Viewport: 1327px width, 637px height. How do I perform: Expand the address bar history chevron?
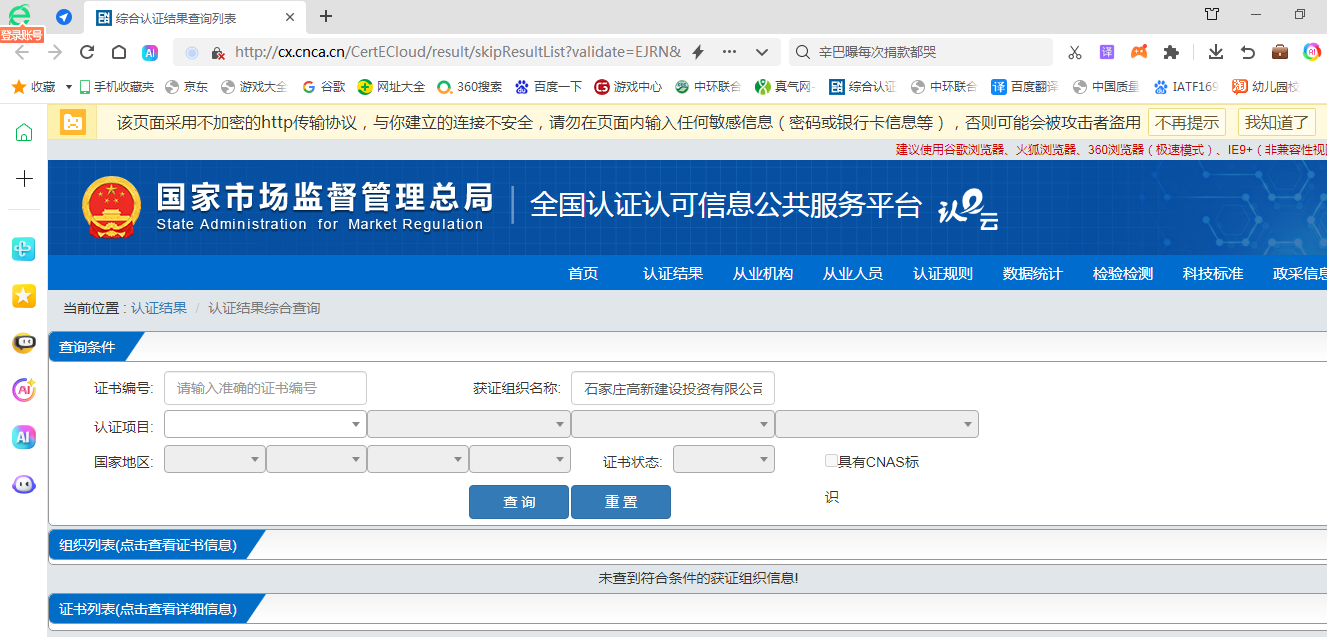[762, 52]
